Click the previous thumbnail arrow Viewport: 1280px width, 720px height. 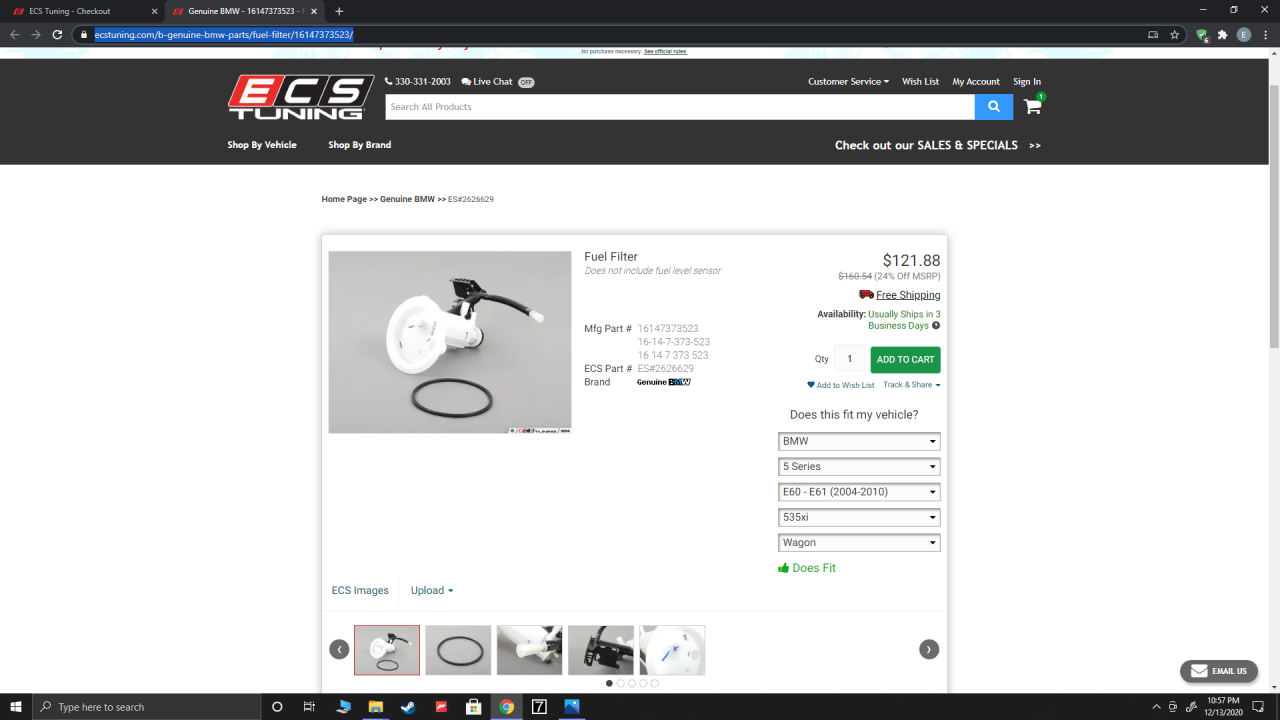(339, 649)
